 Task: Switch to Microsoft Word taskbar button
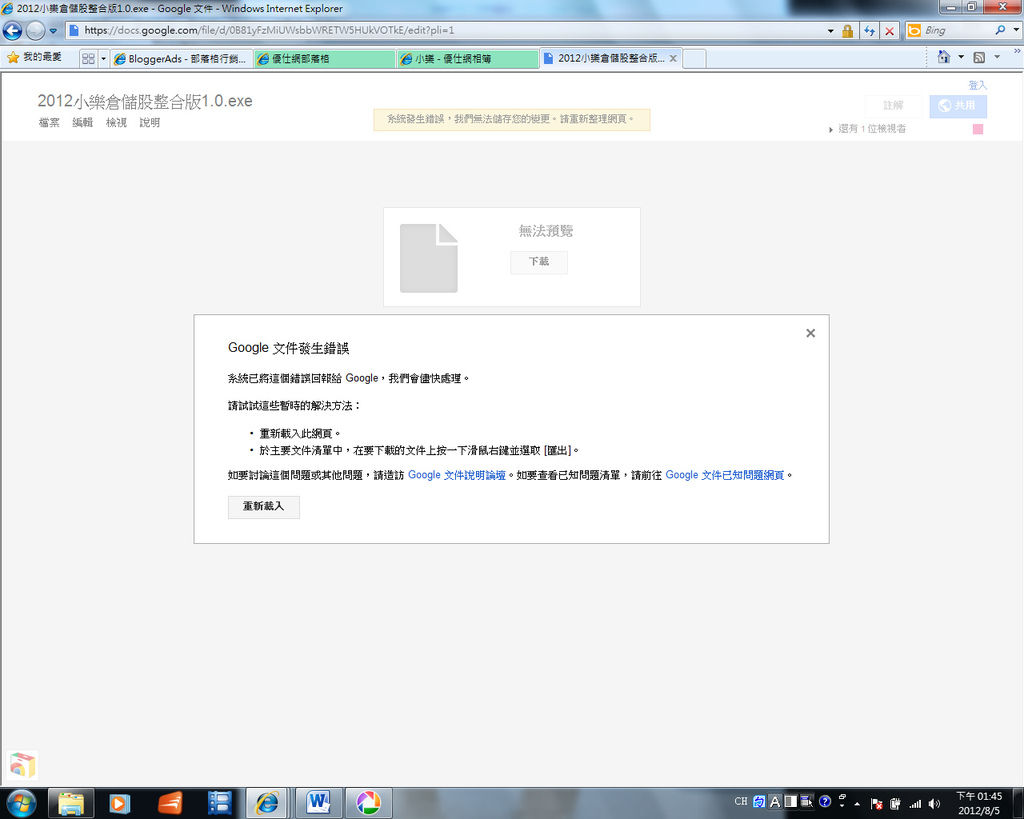[318, 803]
